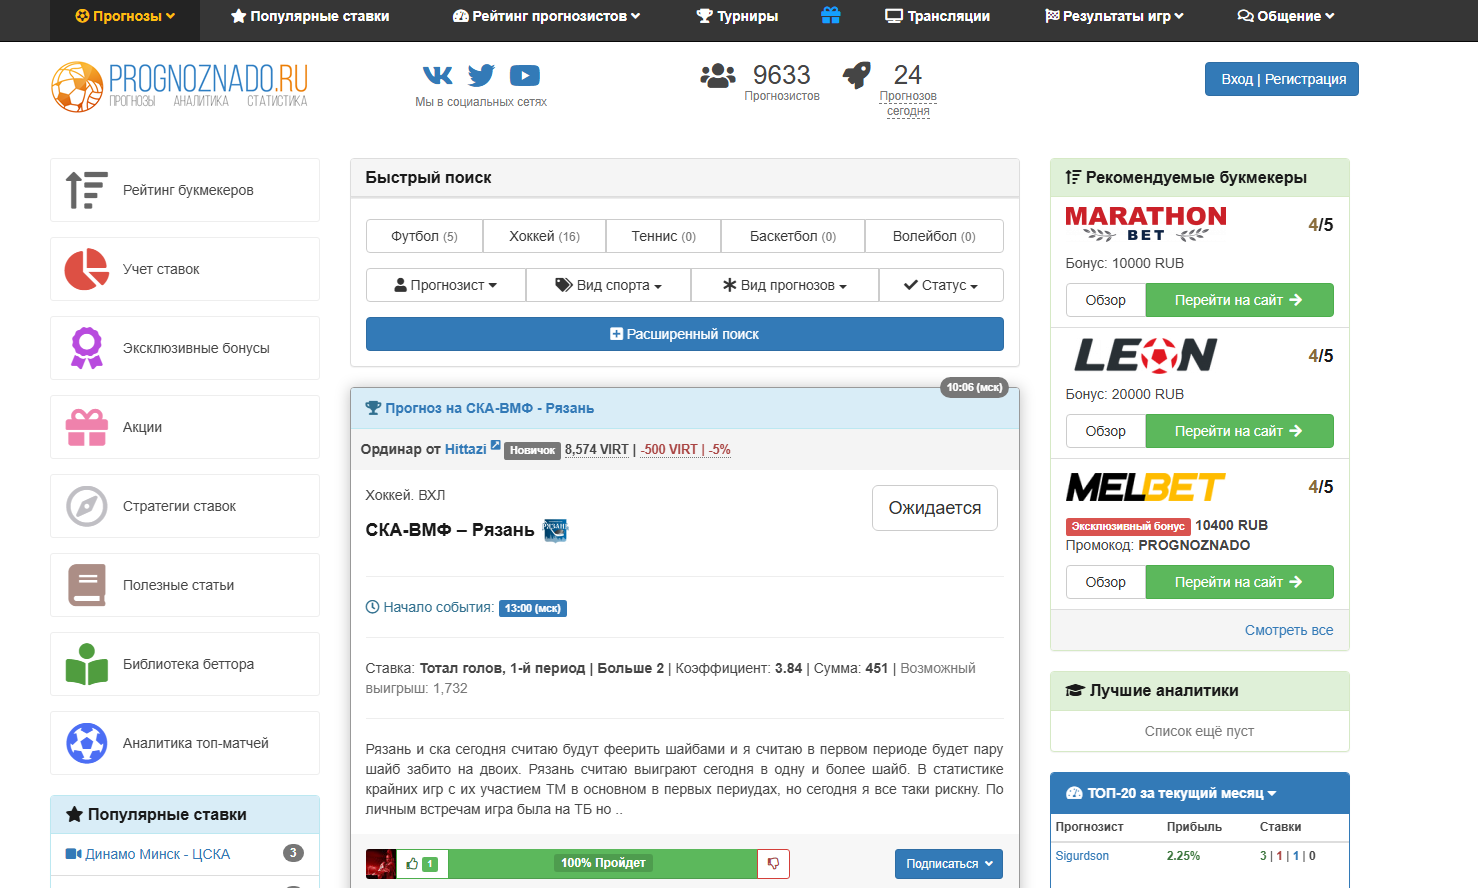Toggle the Хоккей sport filter
1478x888 pixels.
pos(544,236)
